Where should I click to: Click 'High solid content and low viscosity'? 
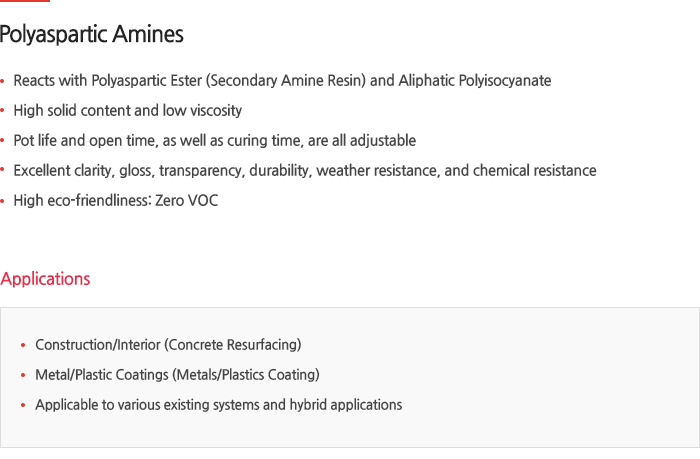click(x=128, y=111)
